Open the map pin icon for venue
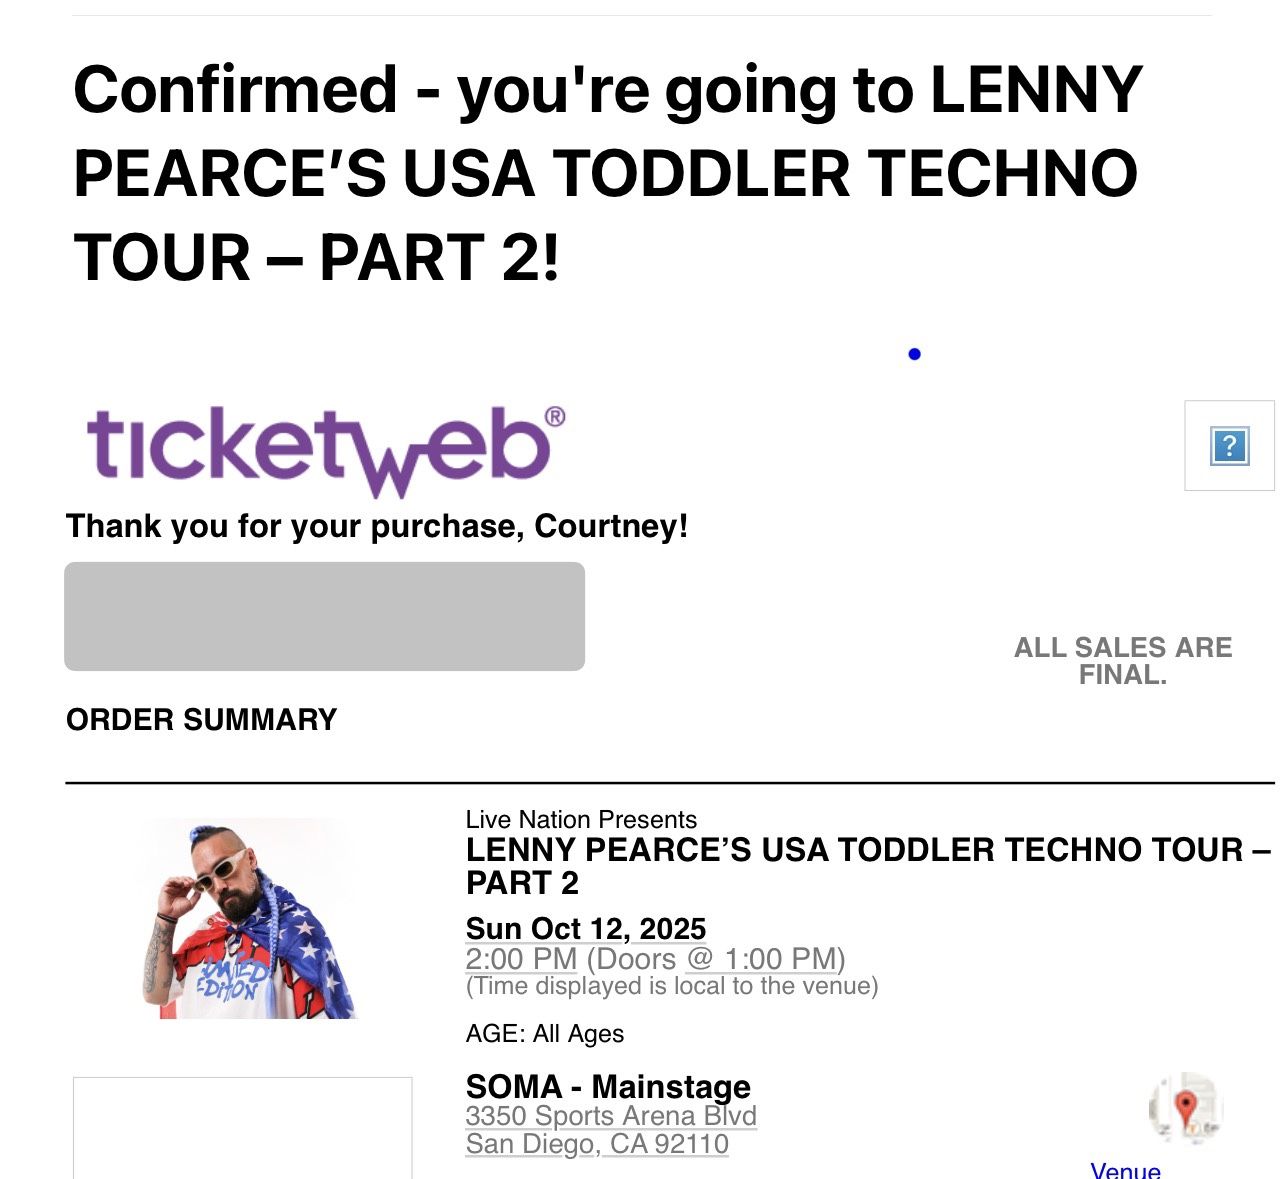1284x1179 pixels. pyautogui.click(x=1186, y=1108)
